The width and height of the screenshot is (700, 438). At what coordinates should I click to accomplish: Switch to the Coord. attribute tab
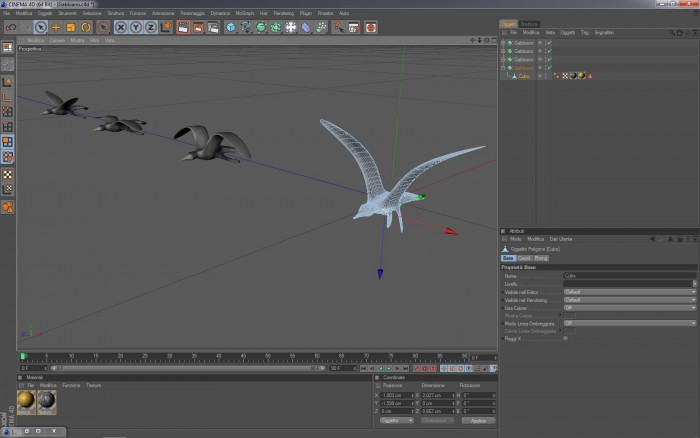[x=524, y=258]
